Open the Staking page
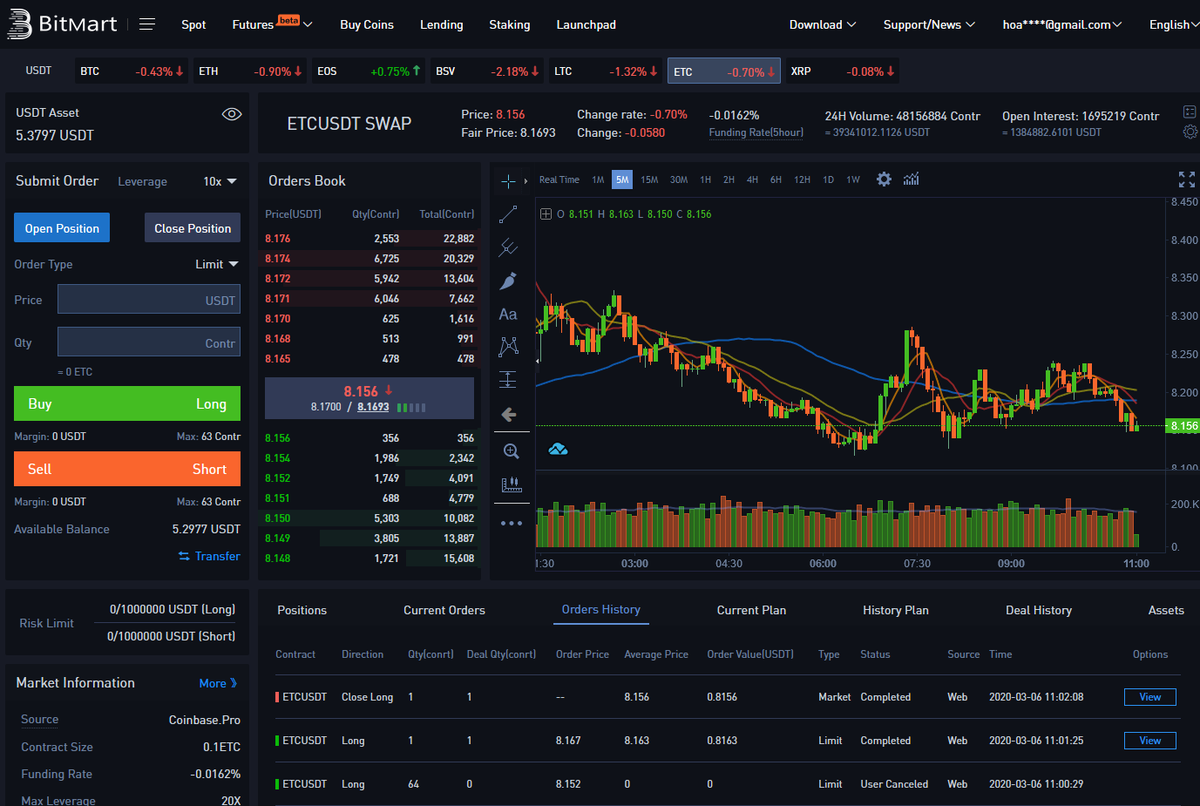The height and width of the screenshot is (806, 1200). point(510,24)
